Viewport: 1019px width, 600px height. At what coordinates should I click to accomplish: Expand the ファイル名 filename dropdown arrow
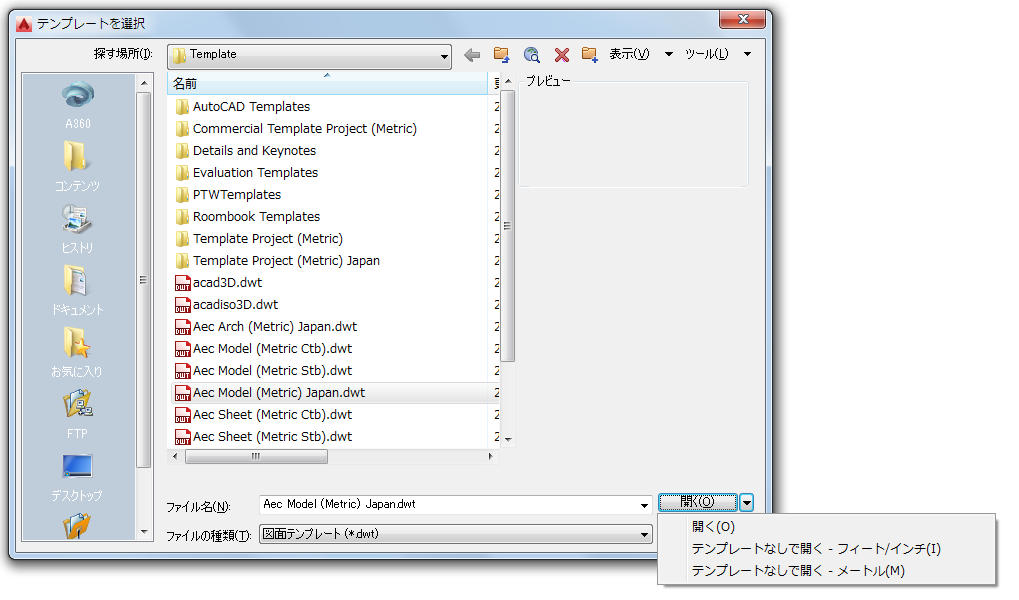[x=644, y=505]
